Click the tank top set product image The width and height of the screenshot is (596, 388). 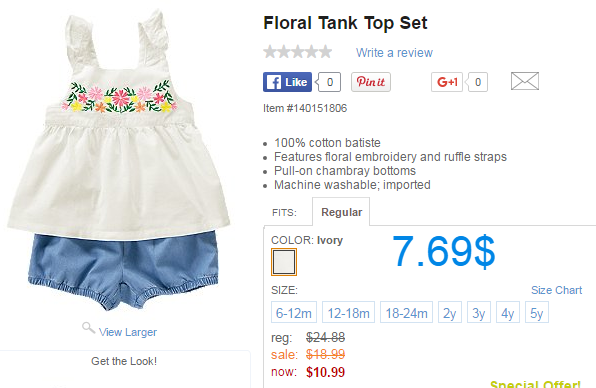(119, 160)
